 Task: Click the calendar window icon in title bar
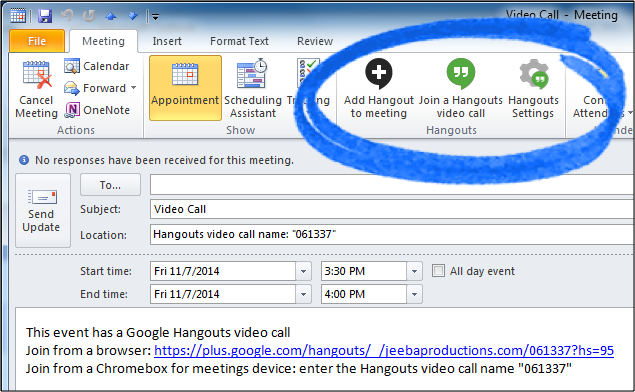pos(18,16)
